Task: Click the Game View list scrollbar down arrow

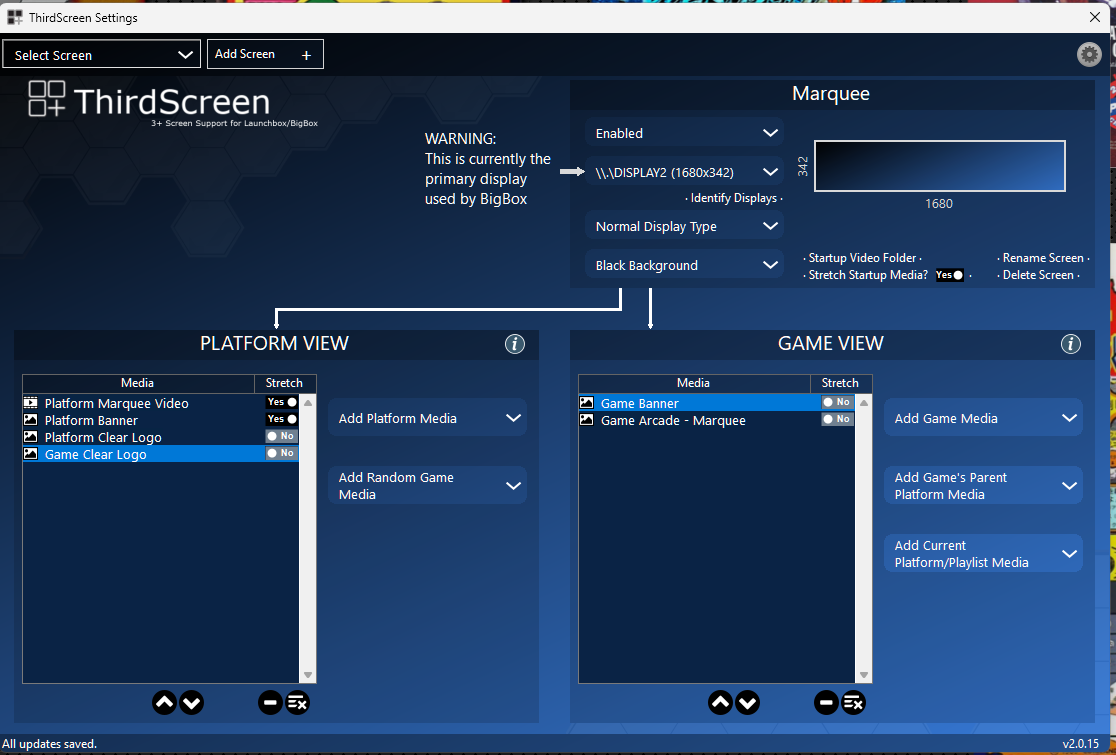Action: point(864,675)
